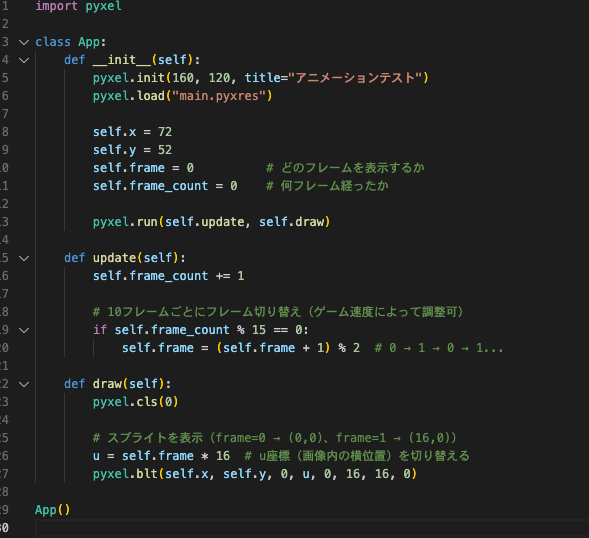This screenshot has height=538, width=589.
Task: Collapse the class App fold chevron
Action: 24,42
